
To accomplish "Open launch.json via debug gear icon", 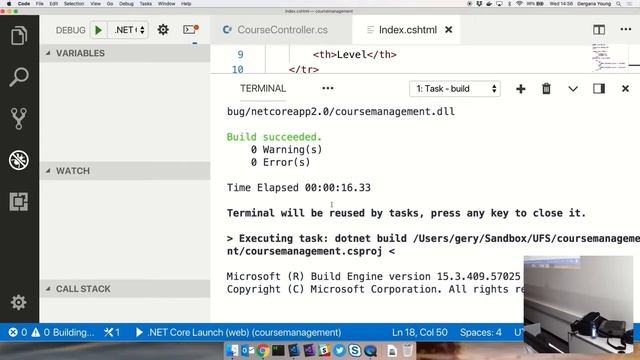I will 163,29.
